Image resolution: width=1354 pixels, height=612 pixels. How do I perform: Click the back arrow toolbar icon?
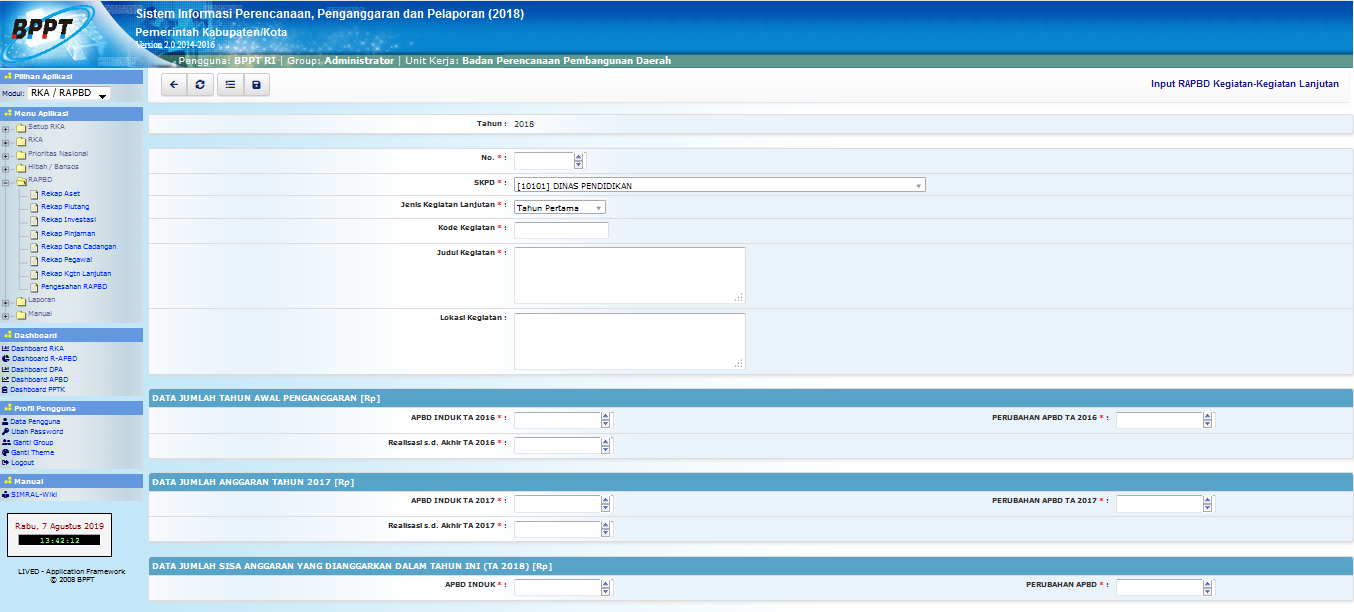174,85
